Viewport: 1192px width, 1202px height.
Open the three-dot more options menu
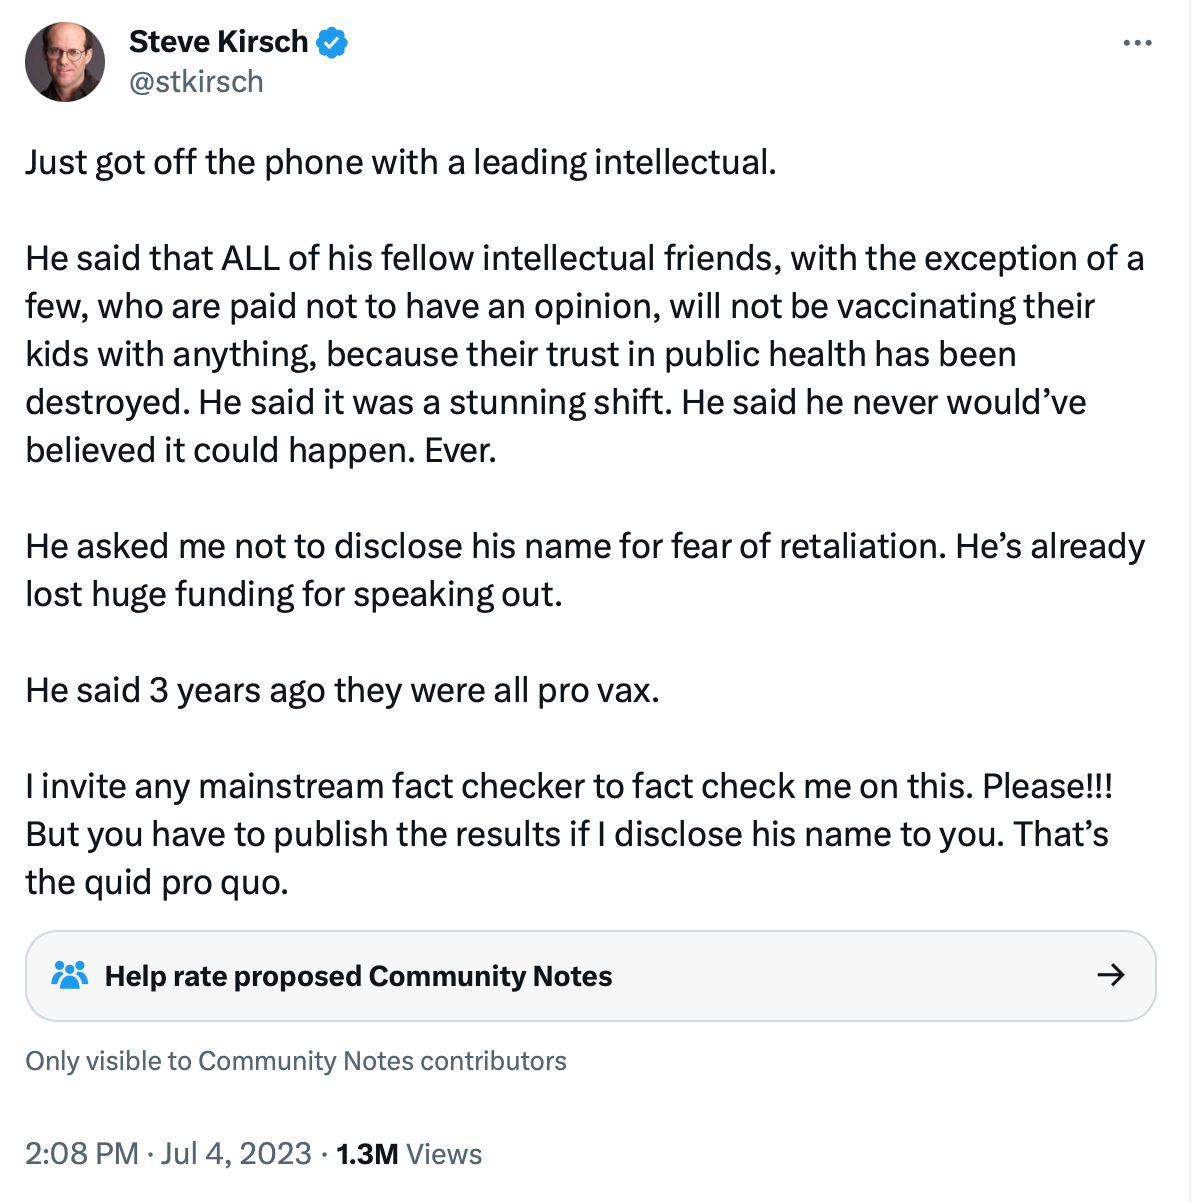(1137, 43)
